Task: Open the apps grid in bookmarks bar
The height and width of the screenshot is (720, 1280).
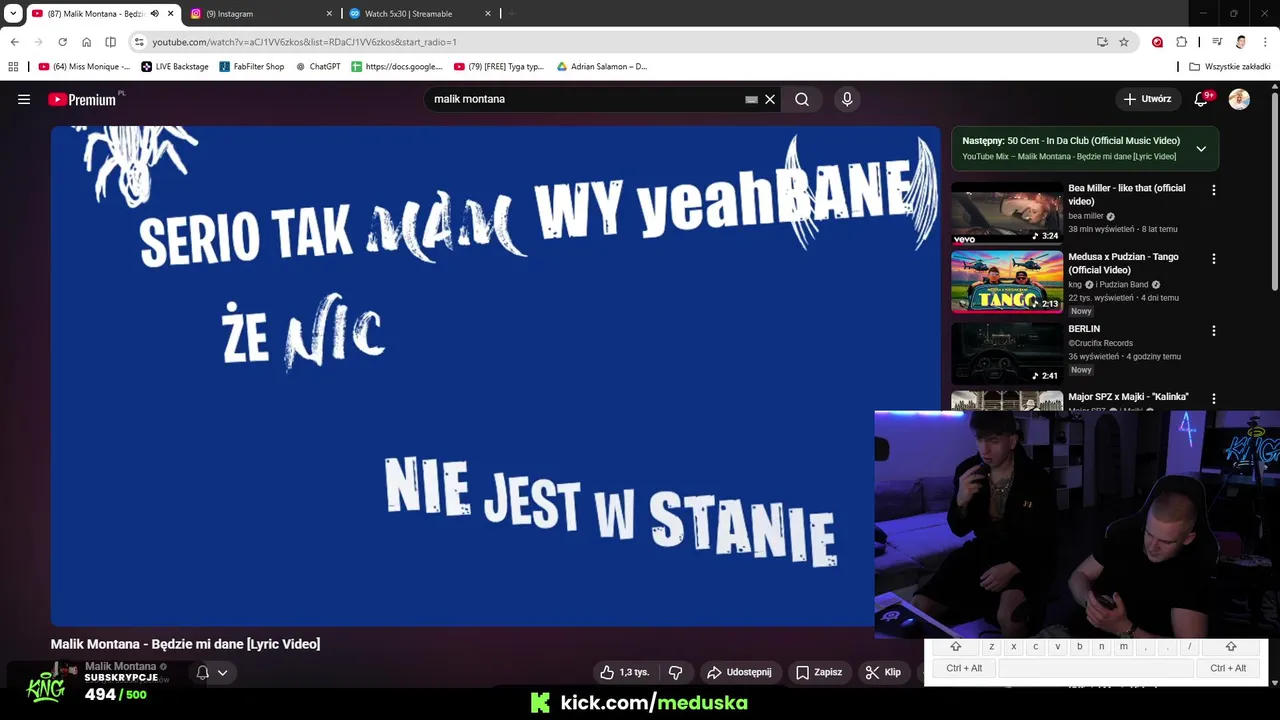Action: click(13, 67)
